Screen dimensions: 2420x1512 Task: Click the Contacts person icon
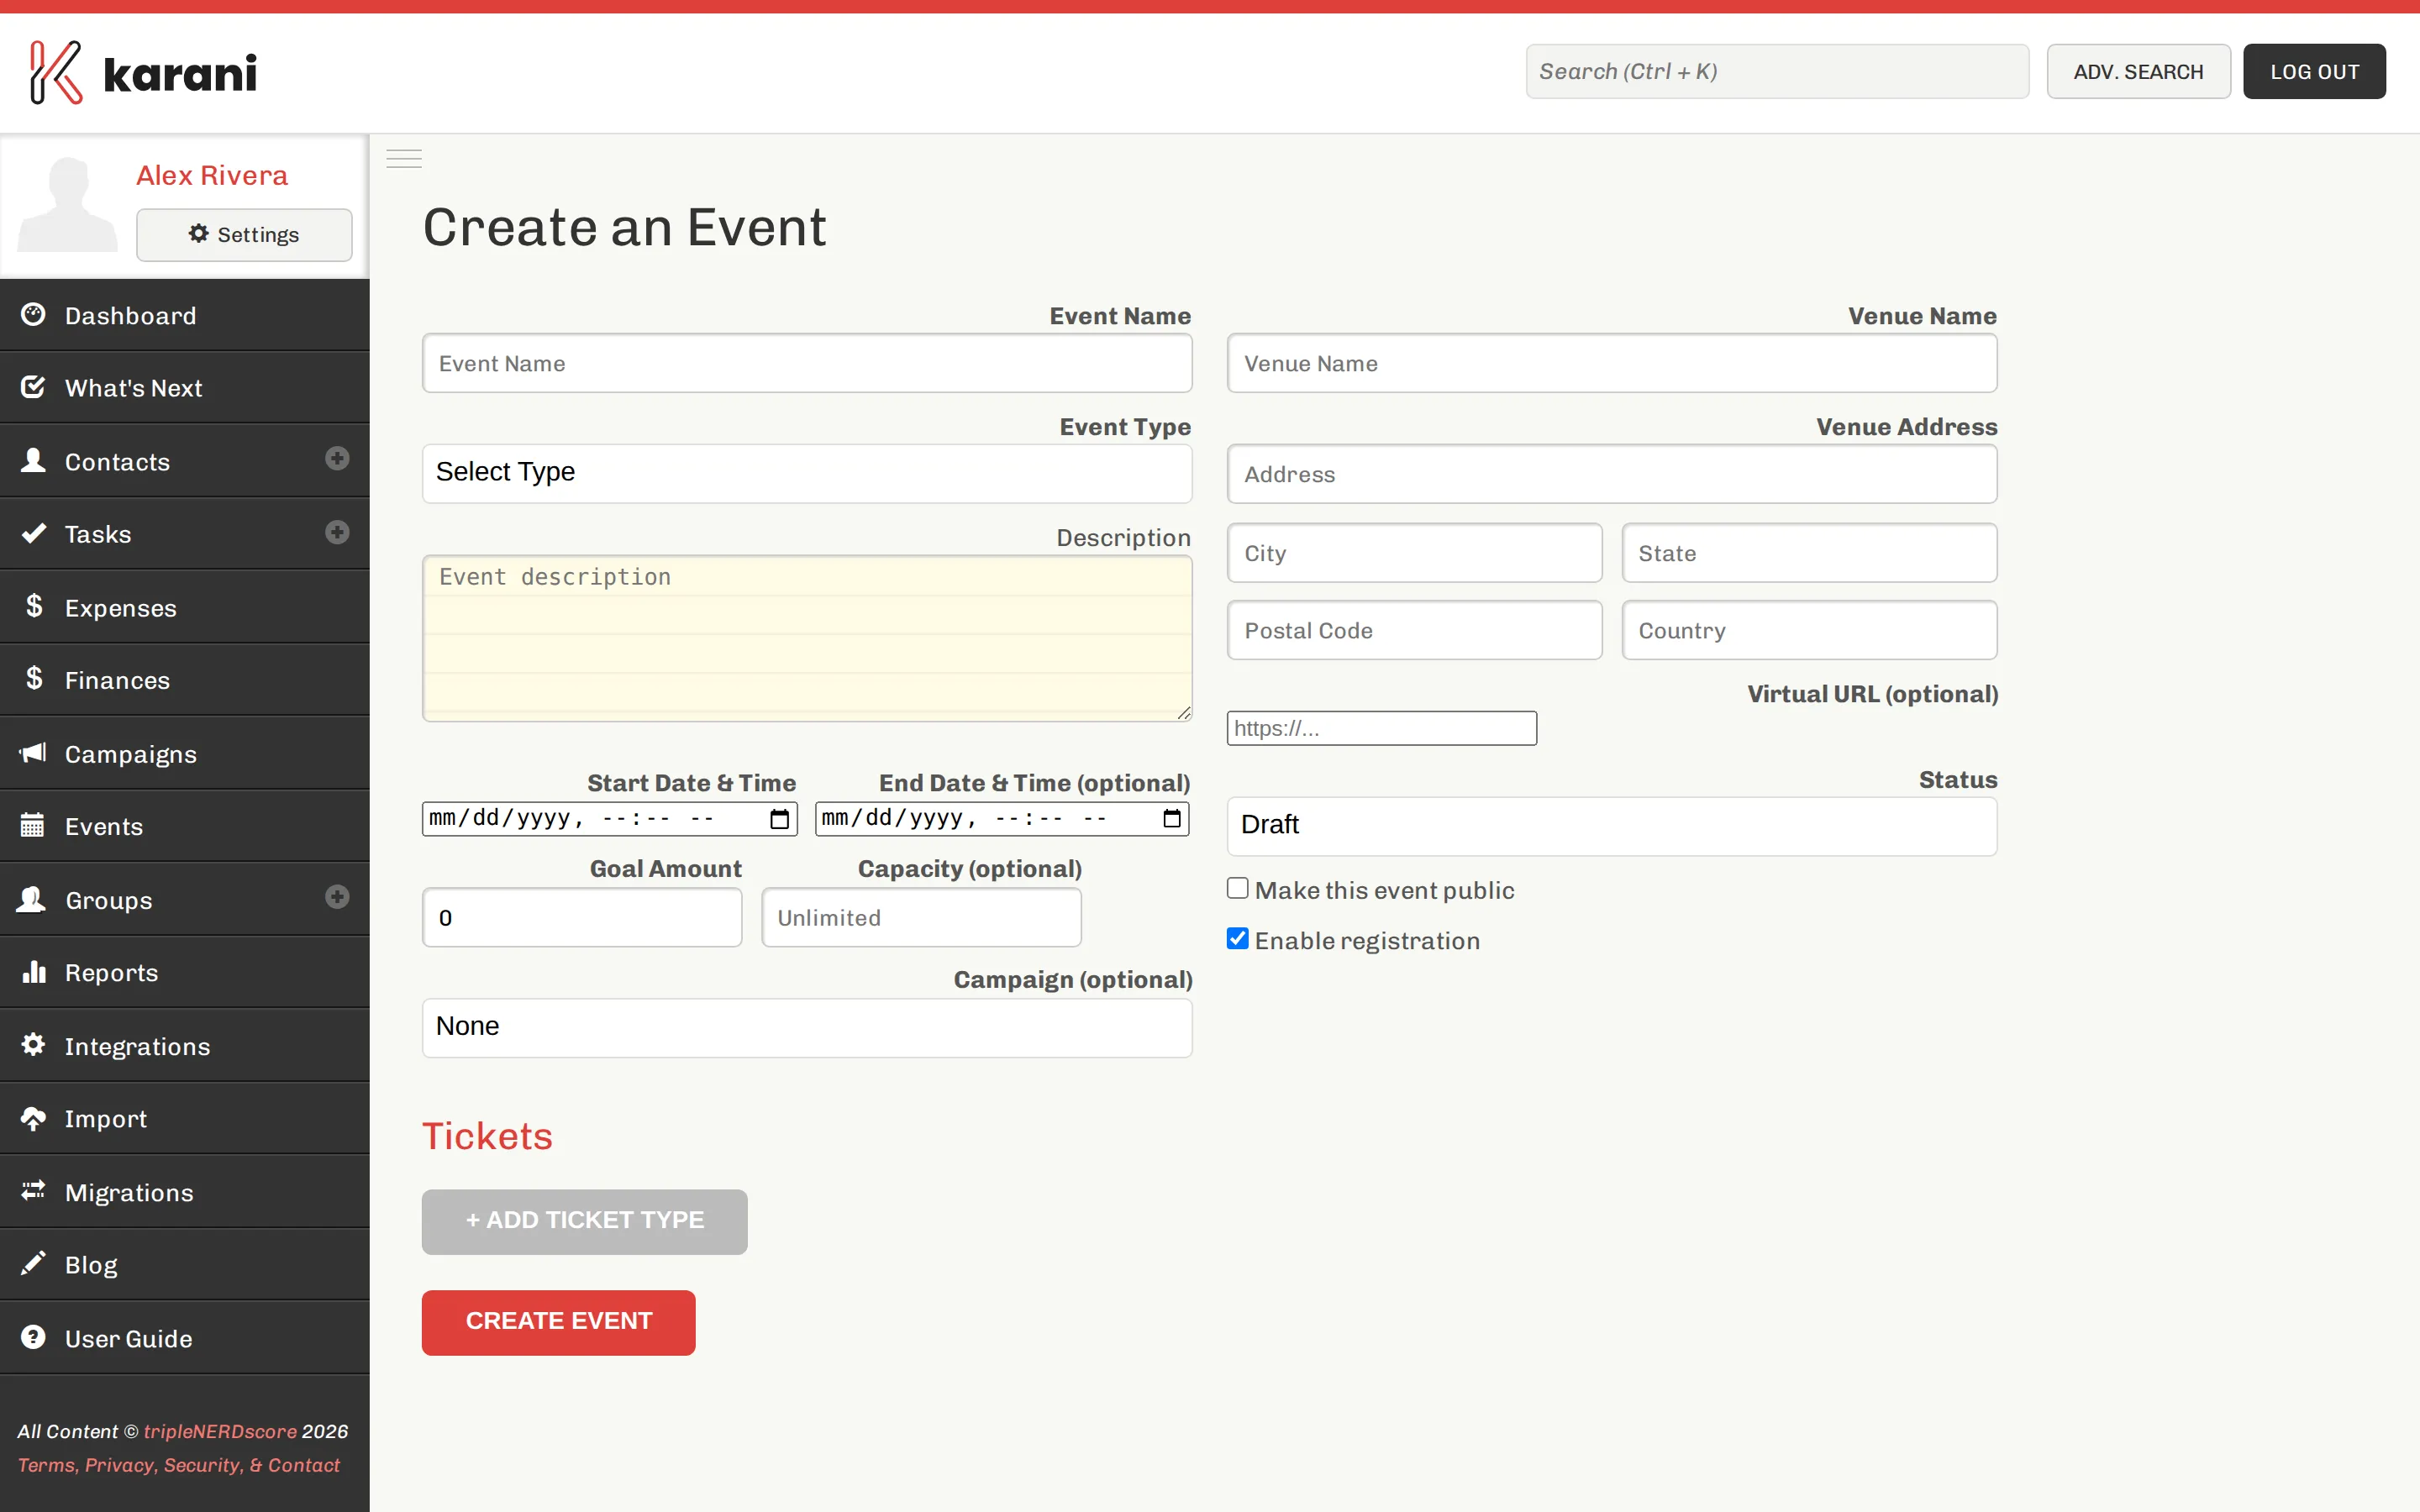[33, 460]
